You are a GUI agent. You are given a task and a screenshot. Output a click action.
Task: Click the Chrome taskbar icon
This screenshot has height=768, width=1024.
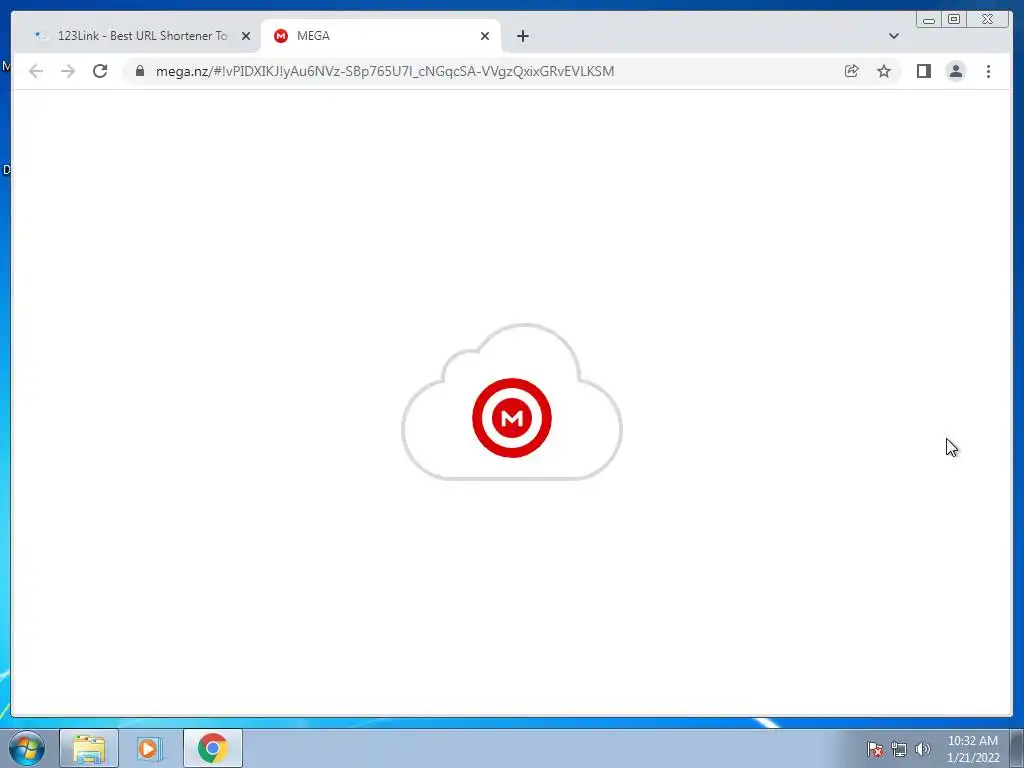click(x=213, y=748)
